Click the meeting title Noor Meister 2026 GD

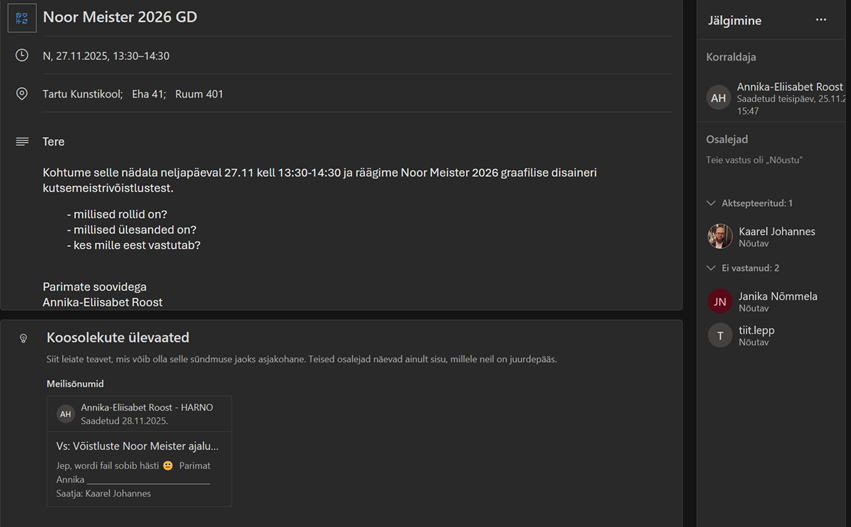pyautogui.click(x=120, y=17)
